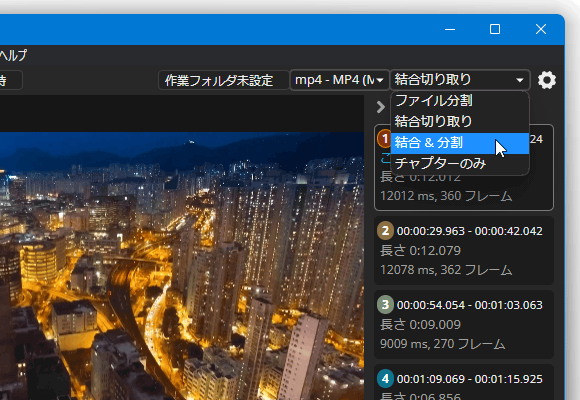Click 12078 ms, 362 フレーム text

click(446, 270)
